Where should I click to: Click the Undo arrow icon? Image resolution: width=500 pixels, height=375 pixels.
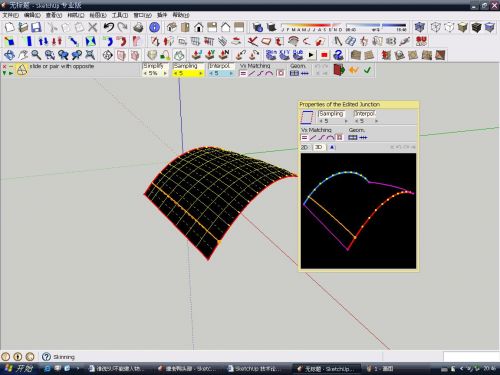click(x=109, y=27)
